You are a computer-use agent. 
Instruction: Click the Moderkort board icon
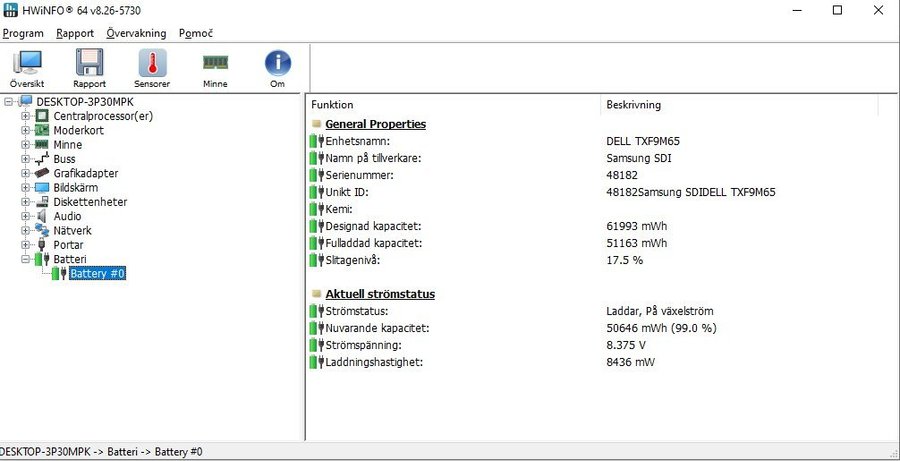click(42, 130)
